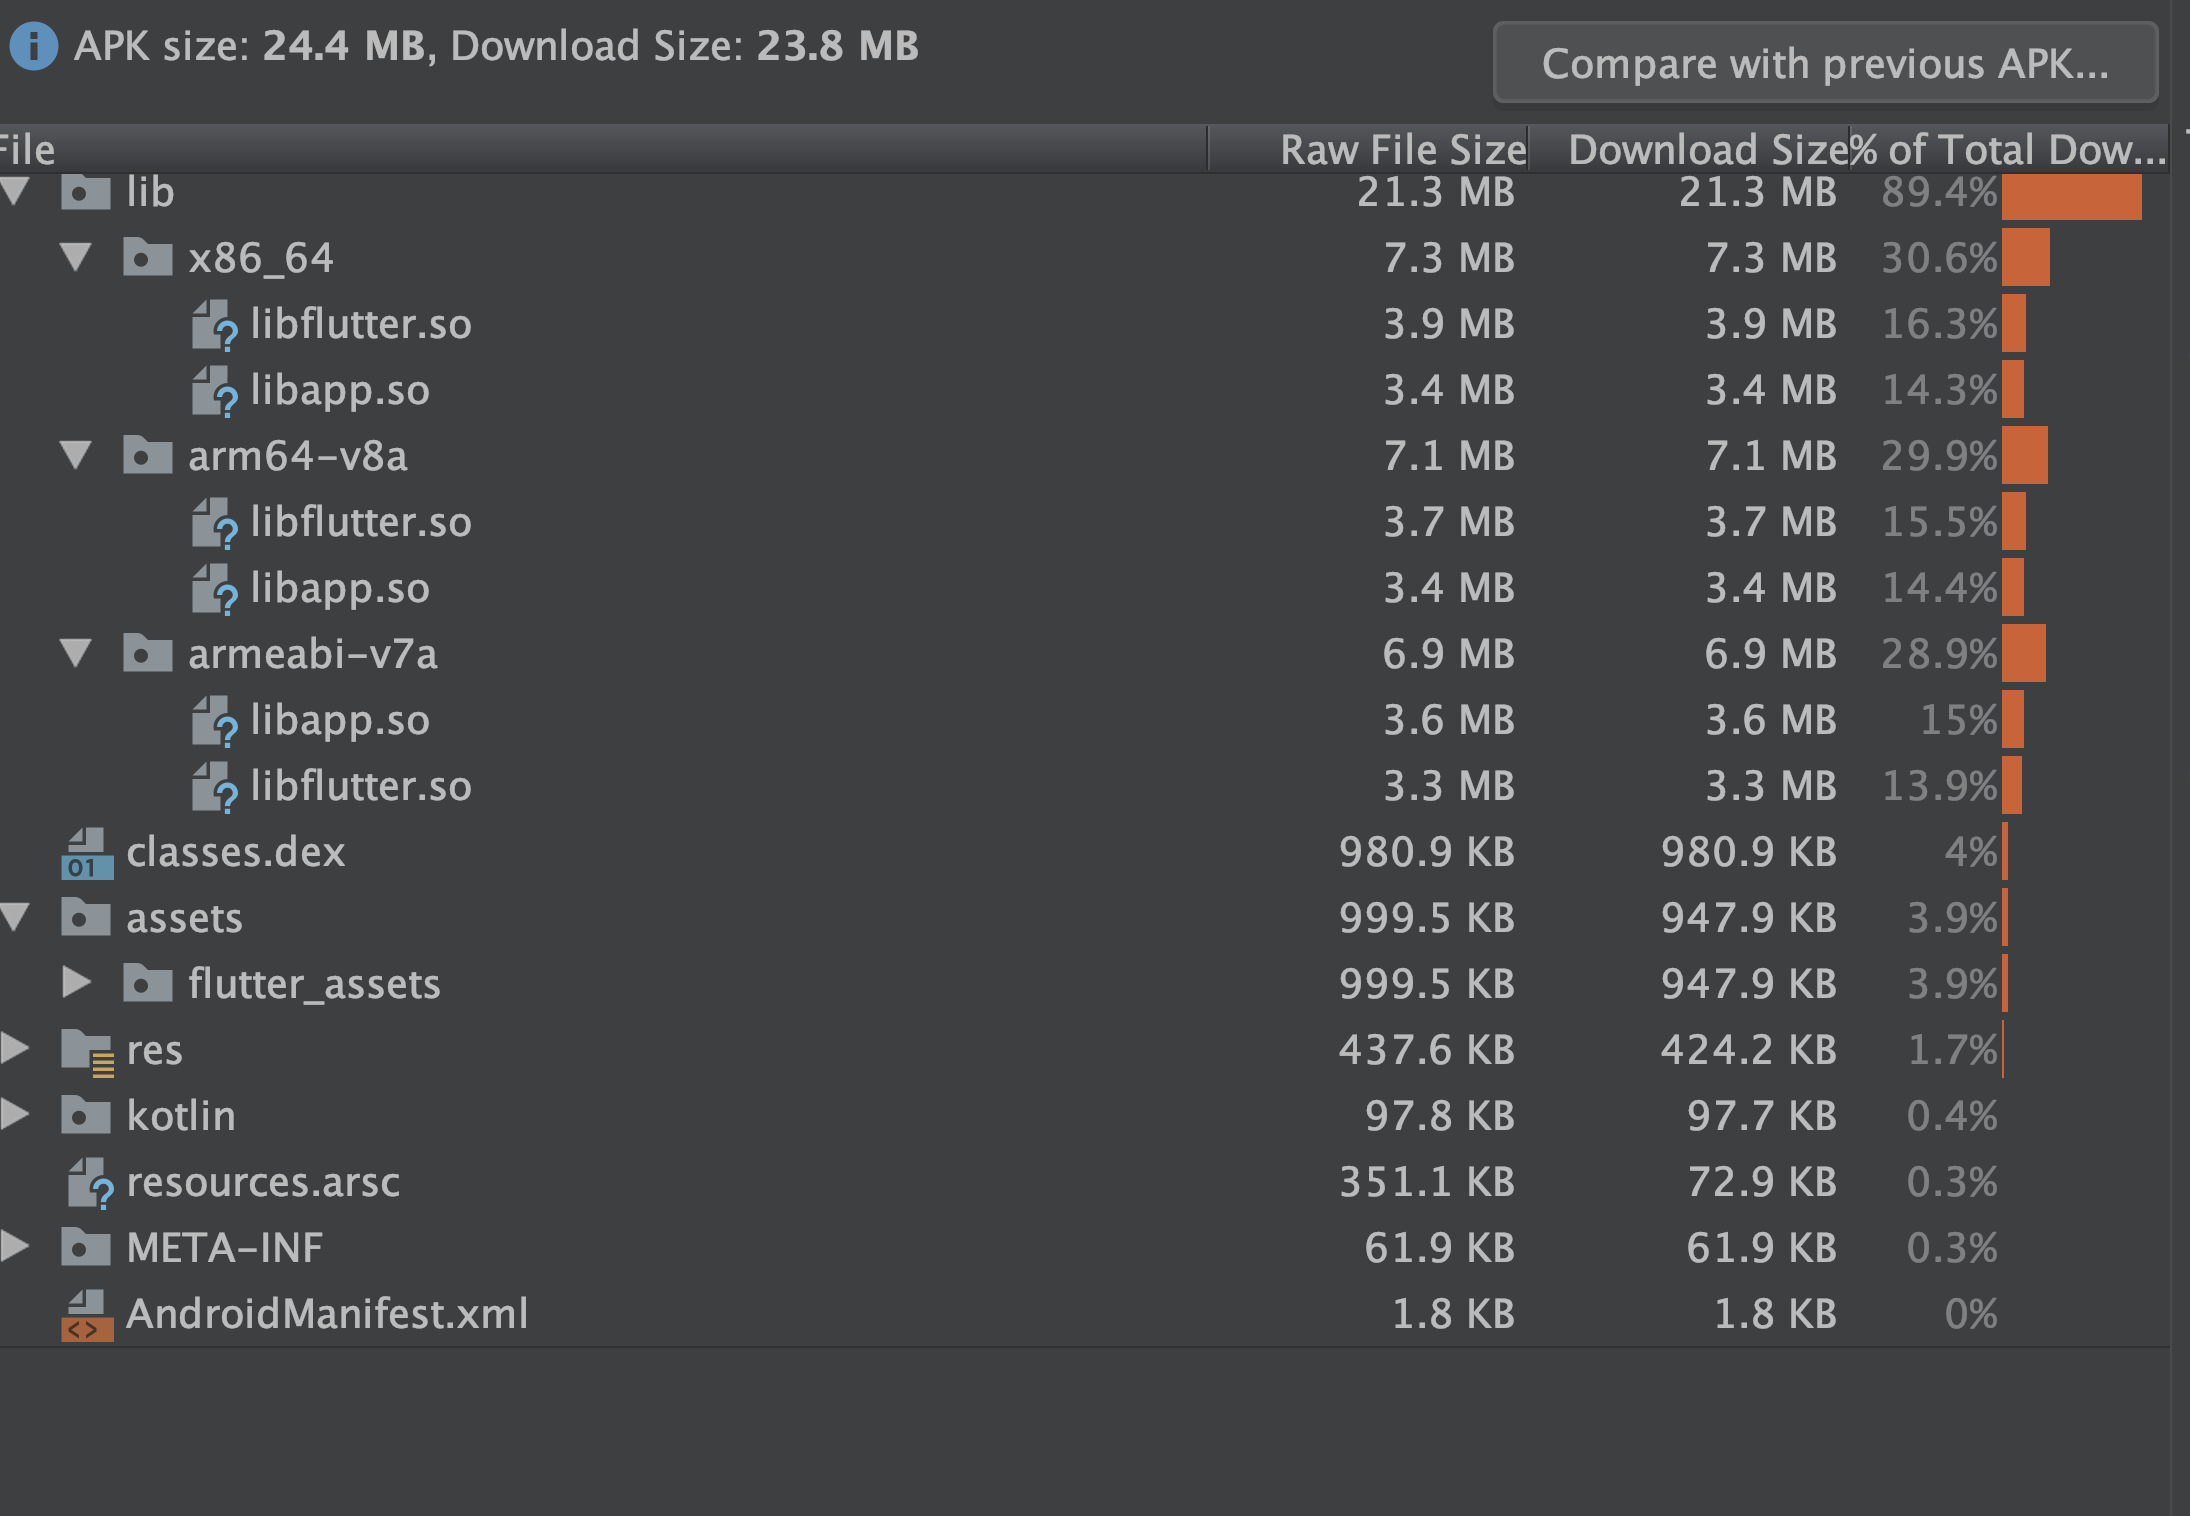The image size is (2190, 1516).
Task: Expand the META-INF folder
Action: click(15, 1246)
